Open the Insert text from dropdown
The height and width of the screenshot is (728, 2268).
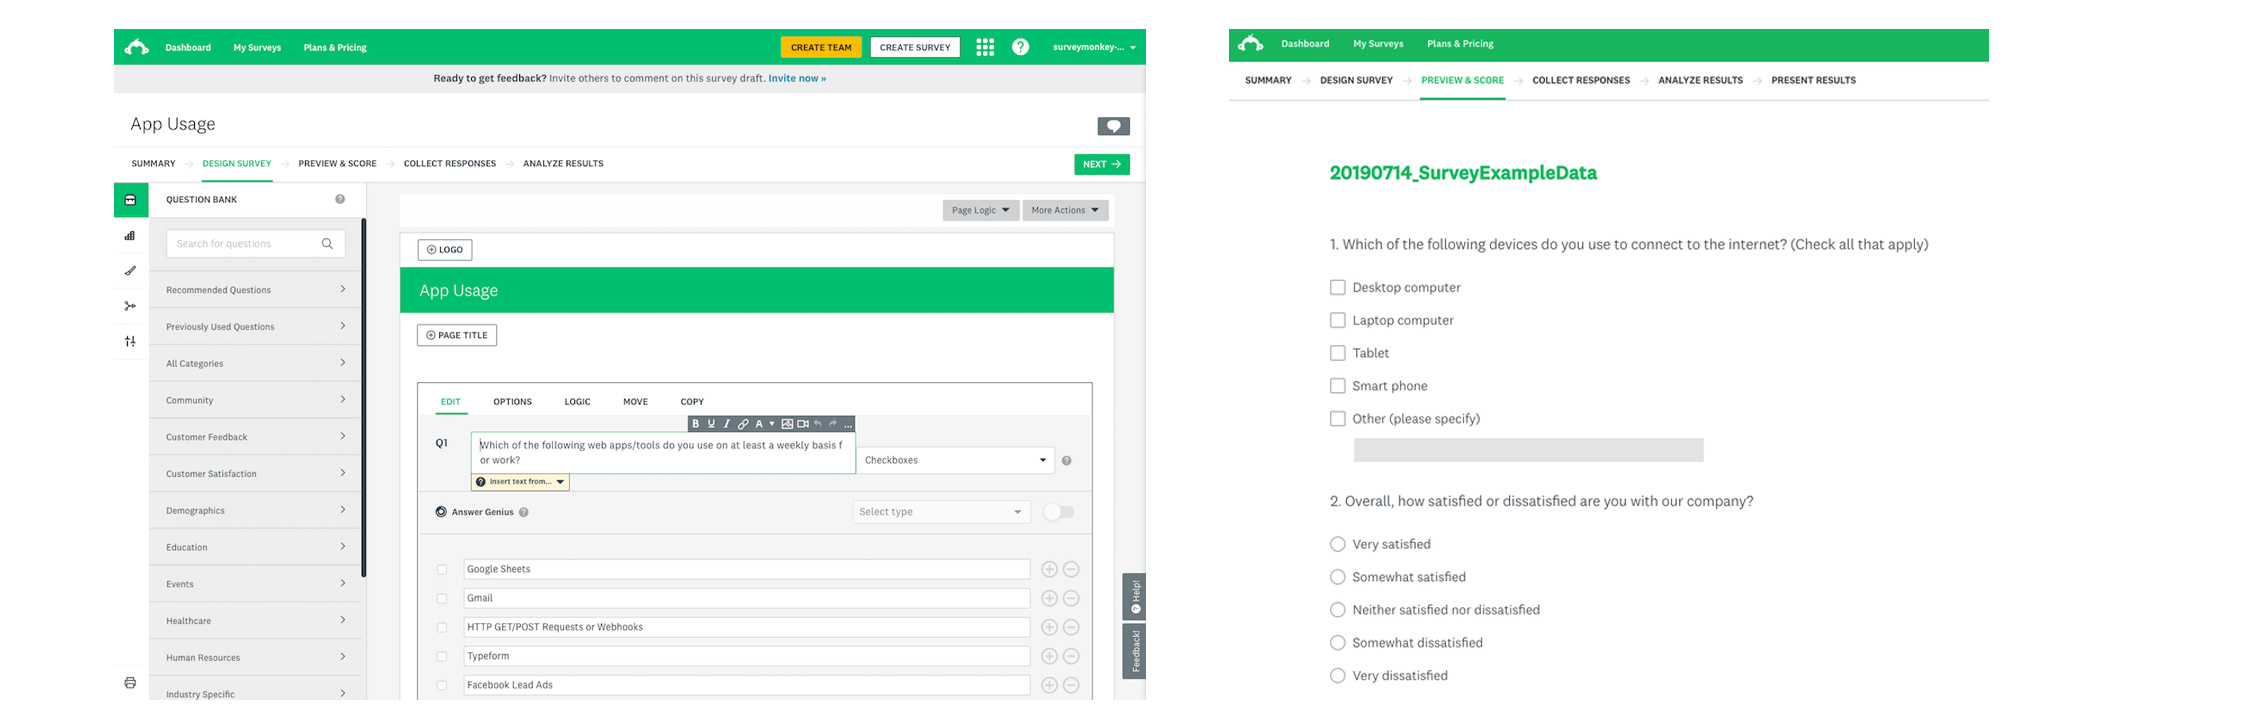520,482
